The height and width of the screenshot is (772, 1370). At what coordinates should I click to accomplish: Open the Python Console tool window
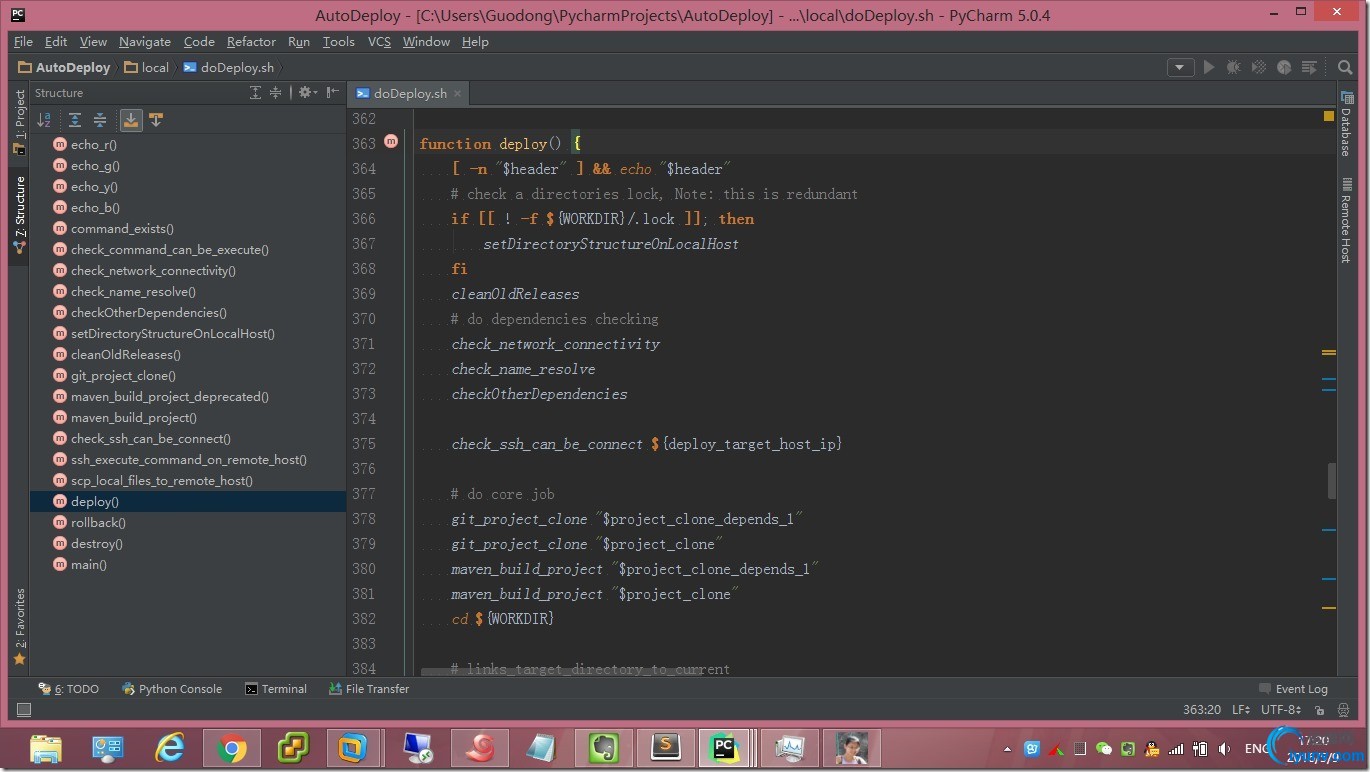pos(171,689)
